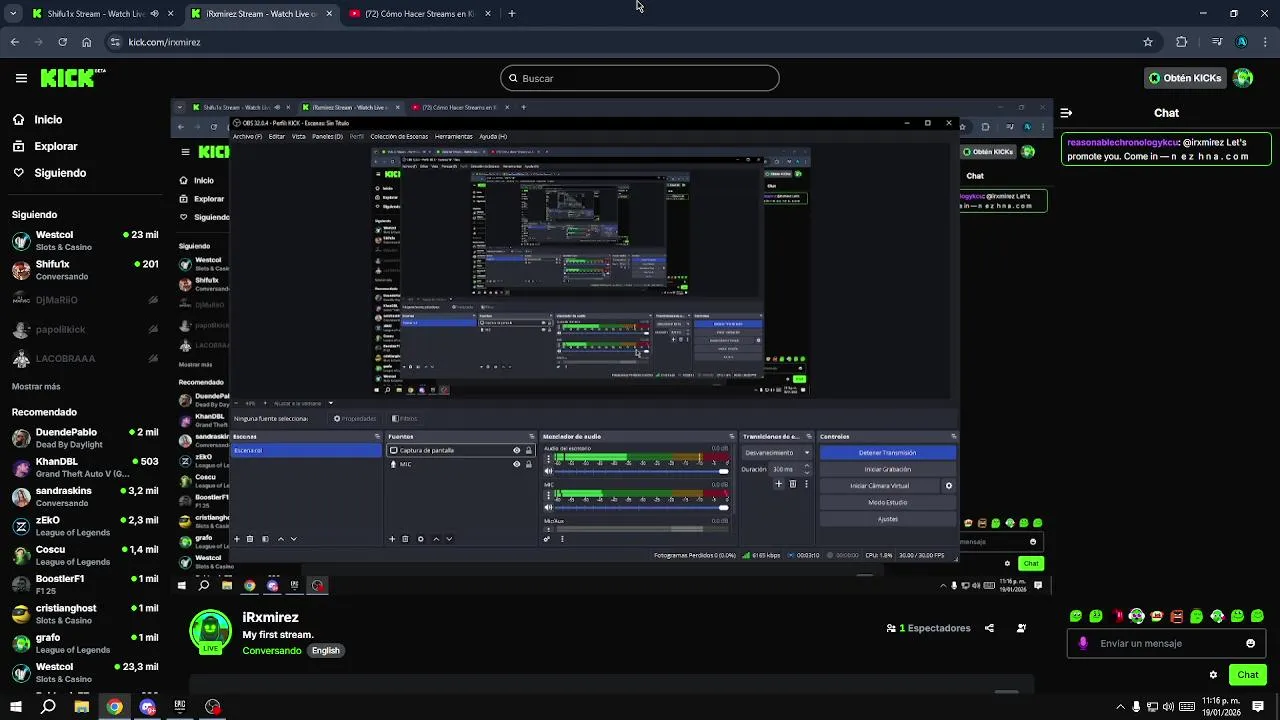Collapse the chat panel with arrow icon

pos(1066,113)
